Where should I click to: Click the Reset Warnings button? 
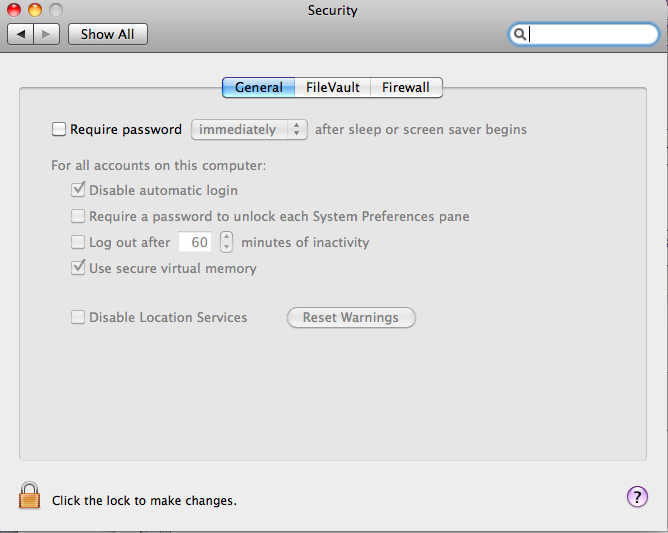coord(351,317)
